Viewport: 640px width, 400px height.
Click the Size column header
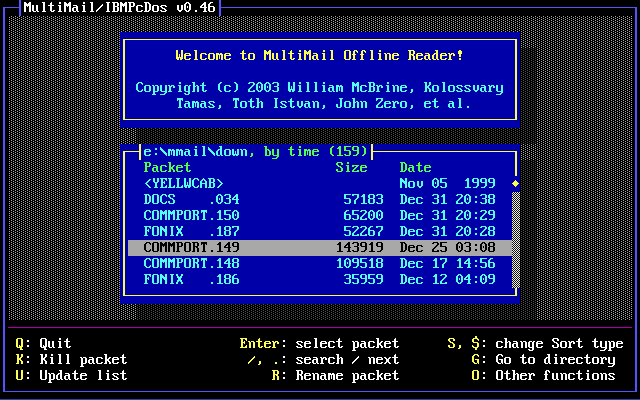coord(351,167)
